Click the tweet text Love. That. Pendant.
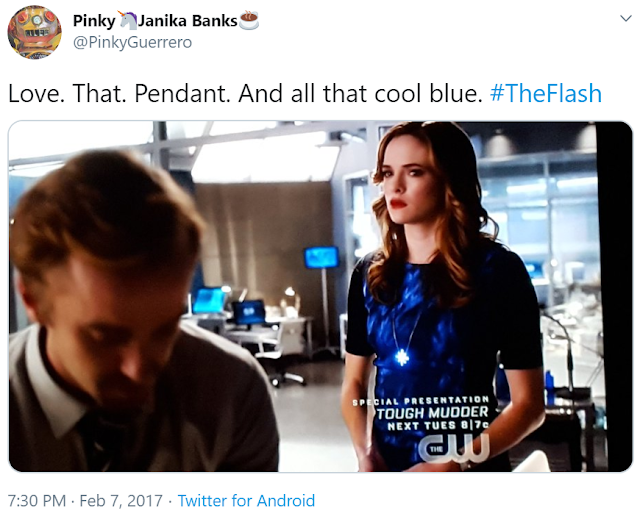 point(120,93)
